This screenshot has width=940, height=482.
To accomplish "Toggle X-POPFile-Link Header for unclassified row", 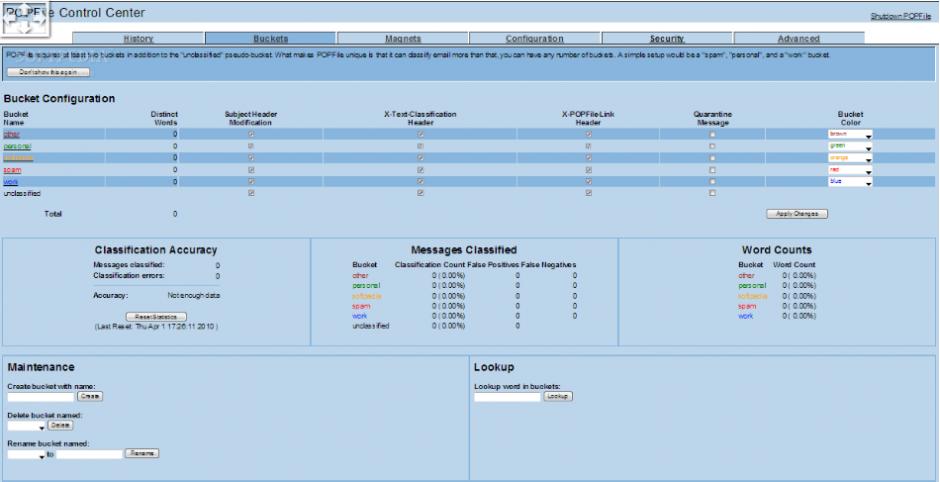I will (588, 193).
